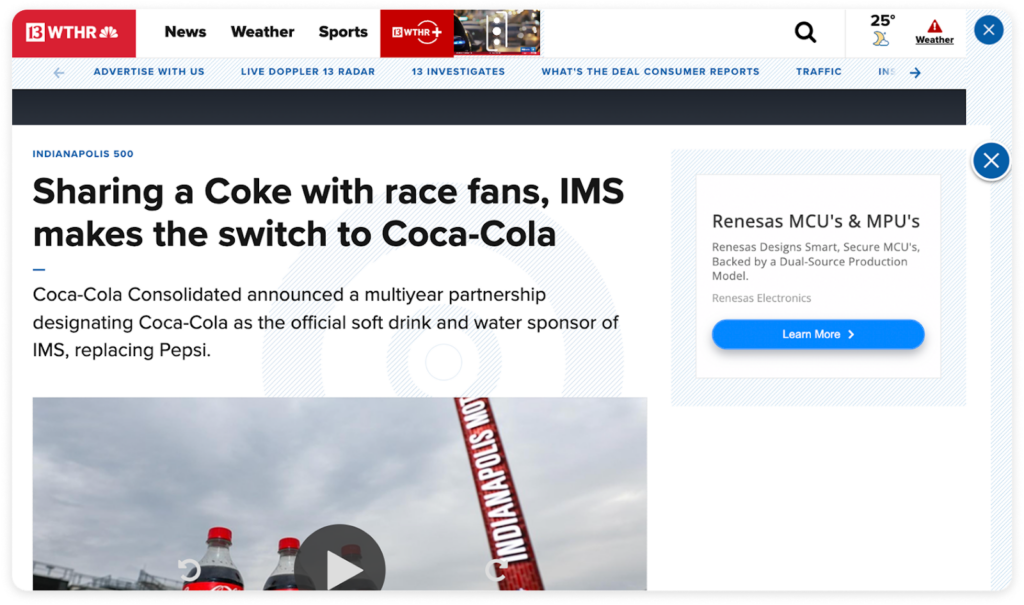This screenshot has width=1024, height=605.
Task: Open What's The Deal Consumer Reports
Action: (651, 71)
